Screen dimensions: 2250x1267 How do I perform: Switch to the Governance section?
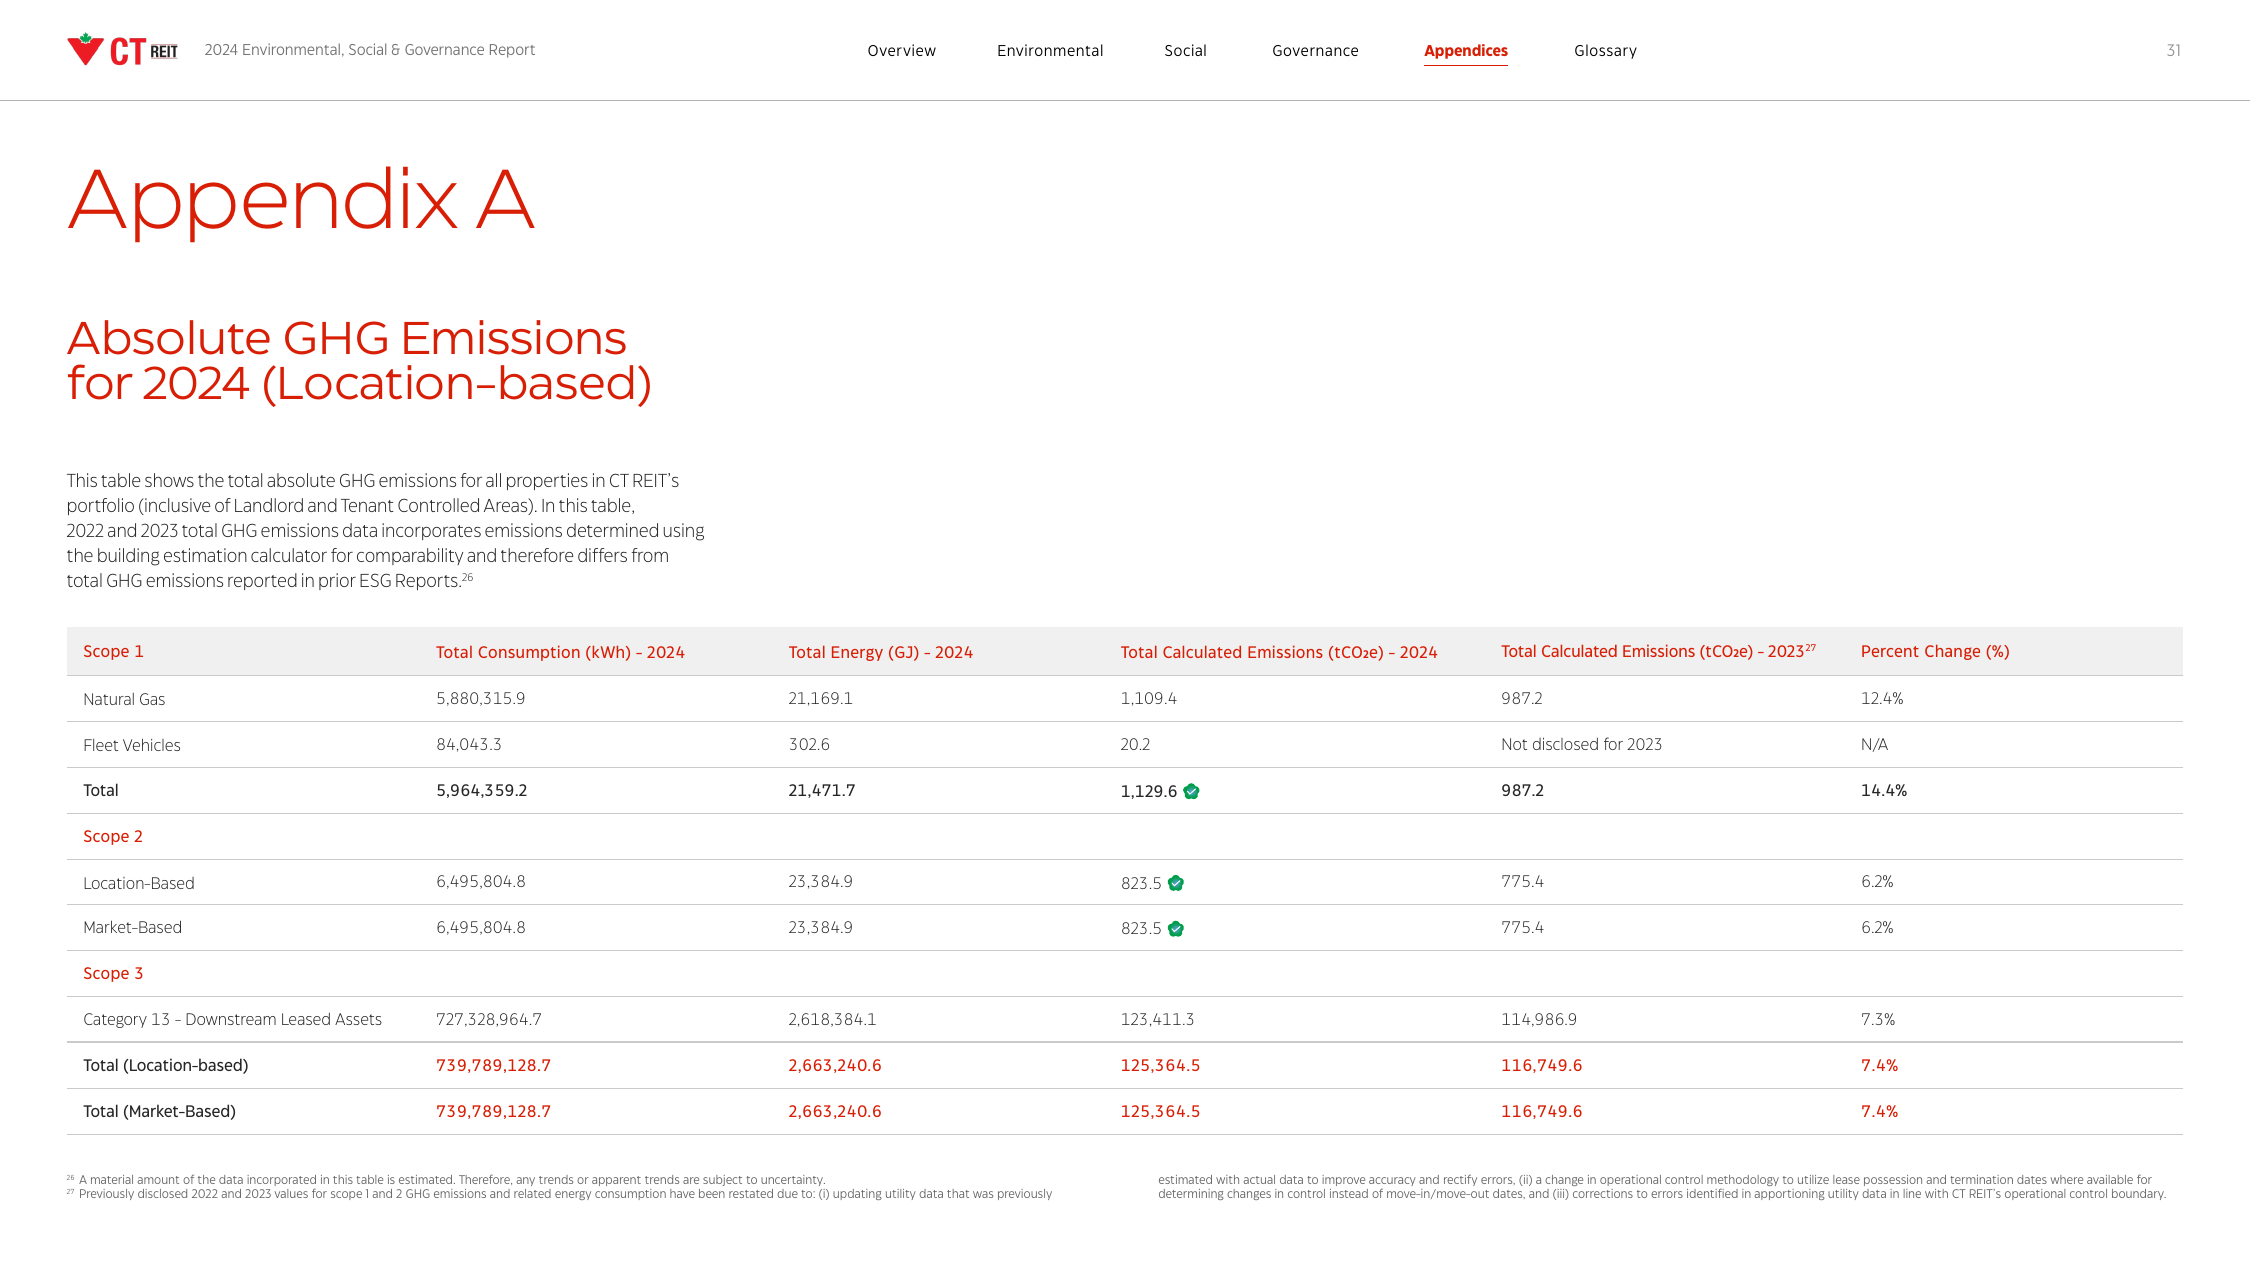coord(1315,51)
